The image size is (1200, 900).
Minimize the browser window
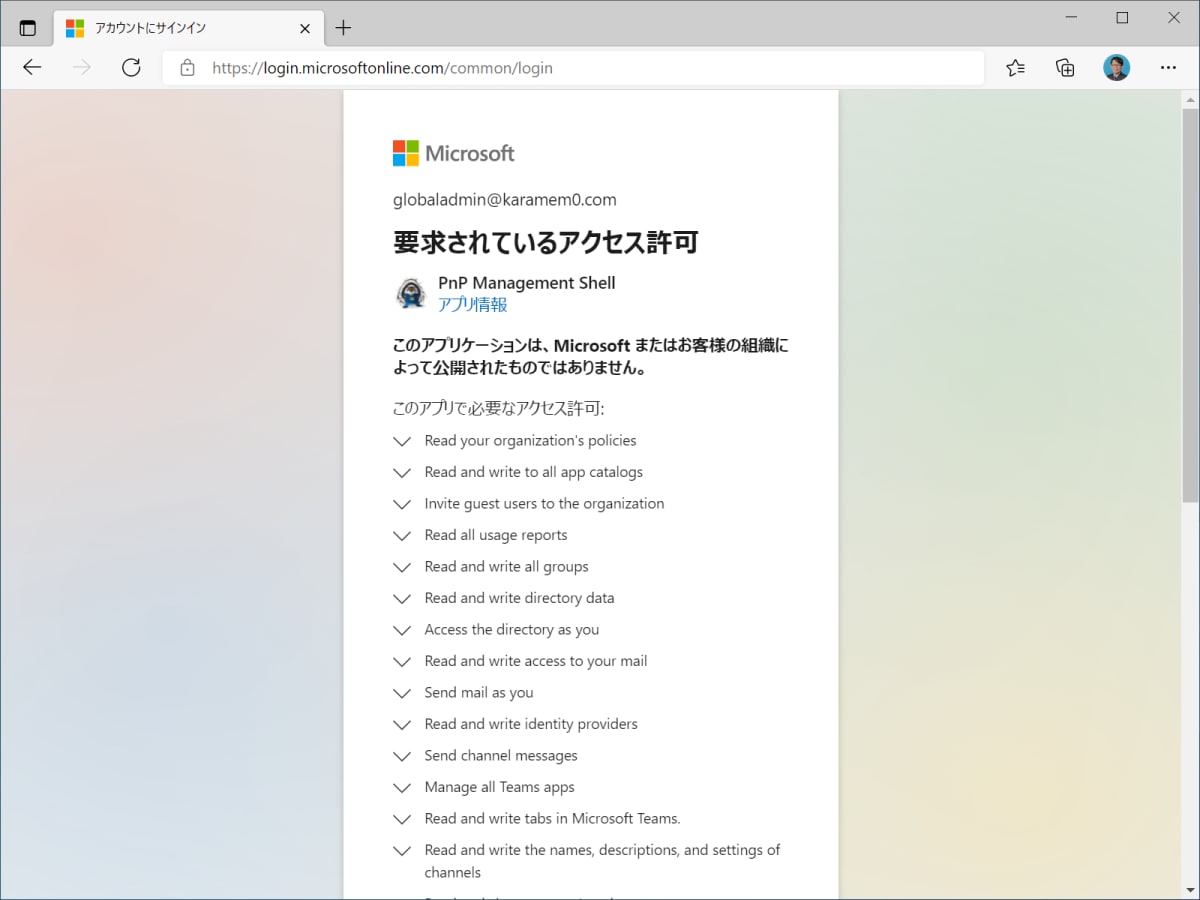(1071, 18)
